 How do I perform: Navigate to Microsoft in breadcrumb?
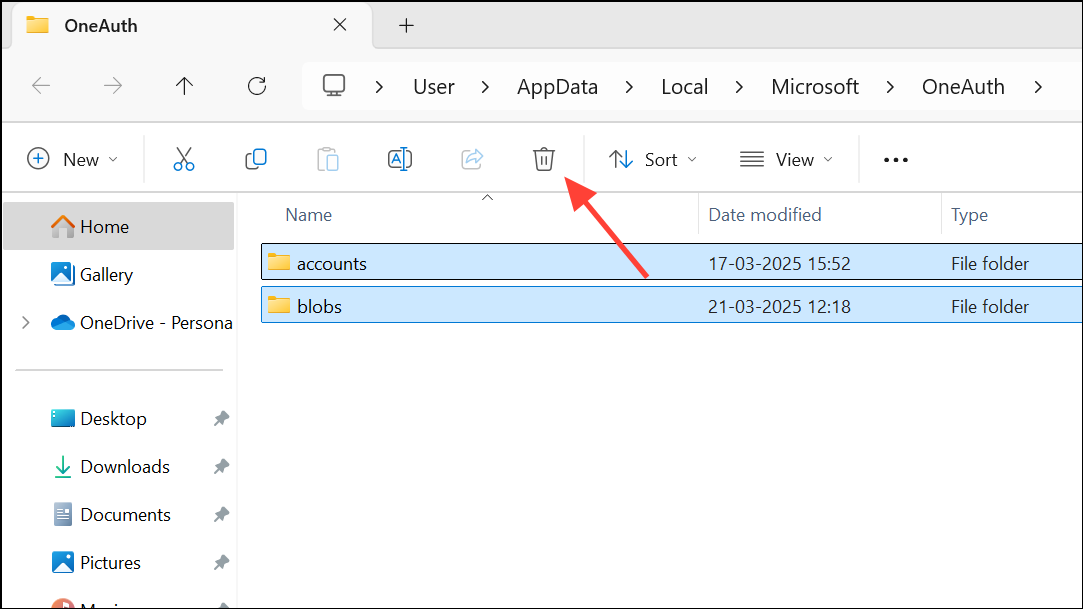coord(815,87)
